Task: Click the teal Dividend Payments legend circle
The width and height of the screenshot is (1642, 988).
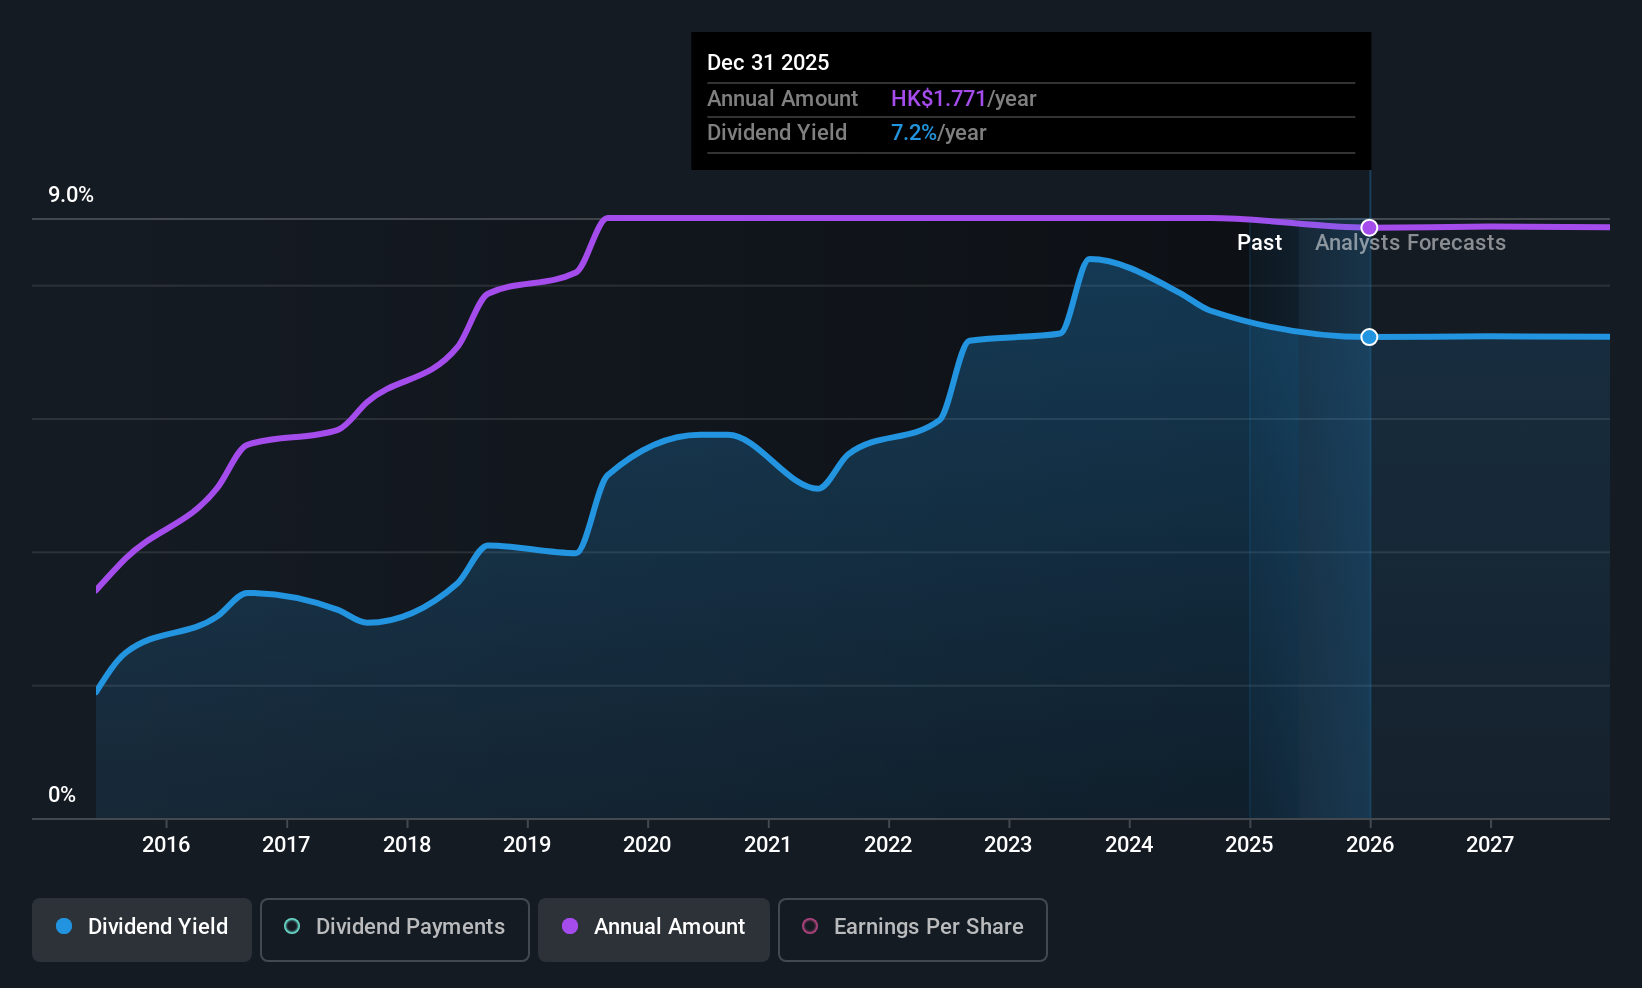Action: point(292,927)
